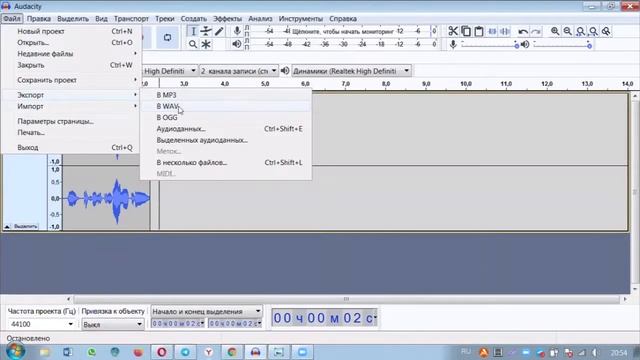Export audio 'В MP3'
Screen dimensions: 640x360
click(226, 95)
